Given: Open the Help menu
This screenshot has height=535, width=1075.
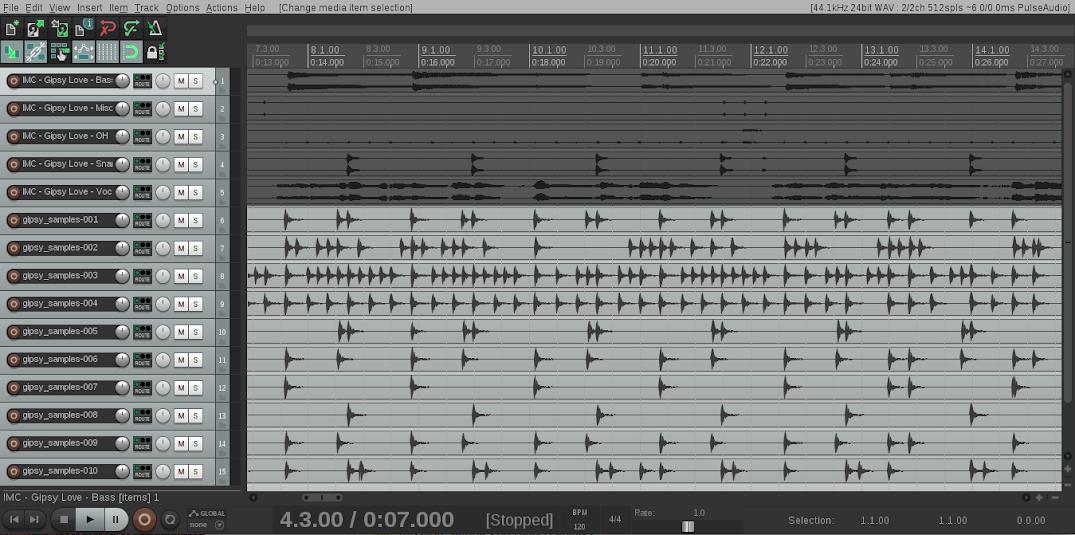Looking at the screenshot, I should [x=254, y=8].
